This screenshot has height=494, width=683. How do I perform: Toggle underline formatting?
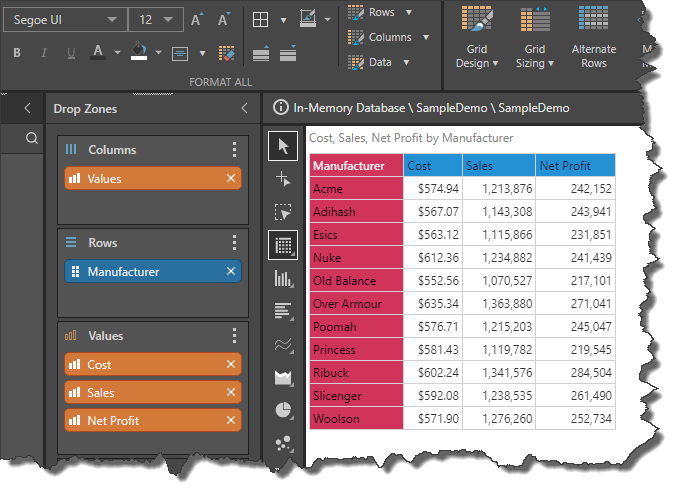70,53
